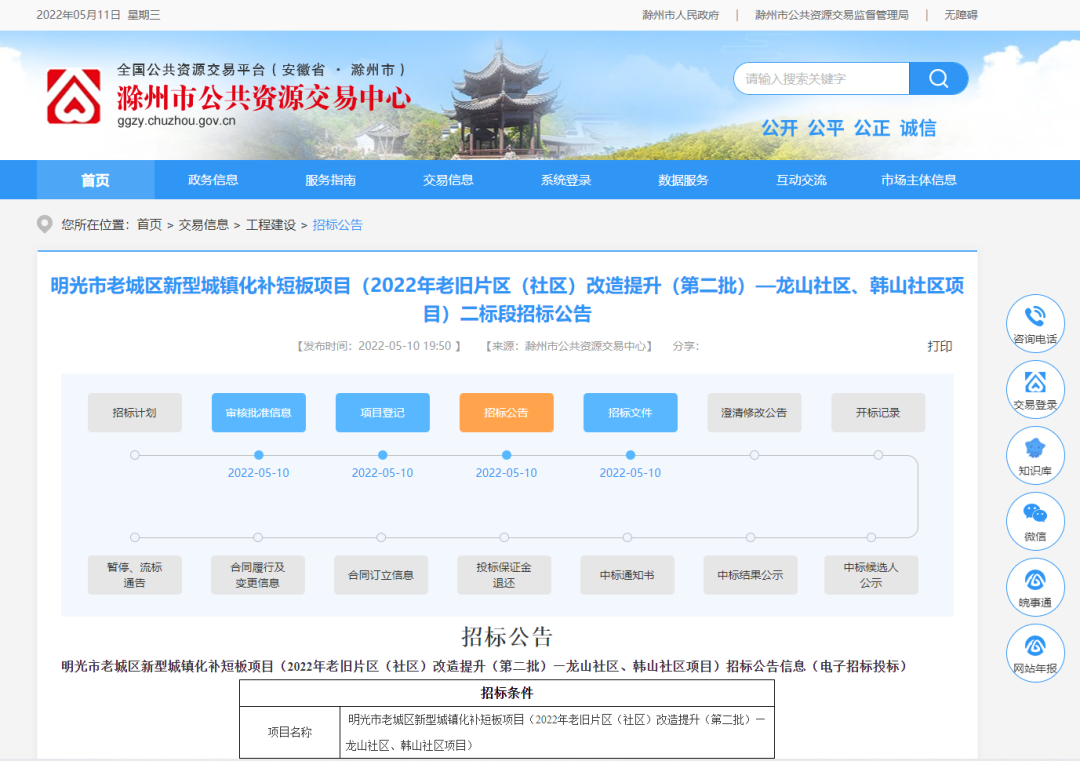Click the 网站年报 annual report icon
This screenshot has height=761, width=1080.
tap(1035, 652)
